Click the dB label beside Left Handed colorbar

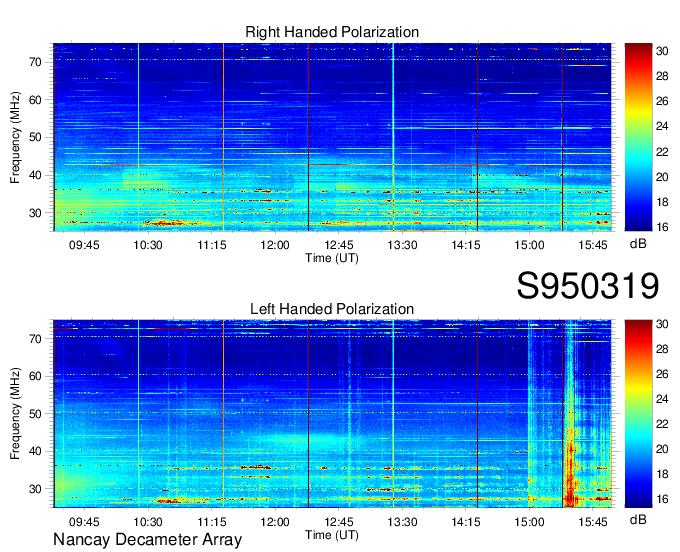coord(638,519)
